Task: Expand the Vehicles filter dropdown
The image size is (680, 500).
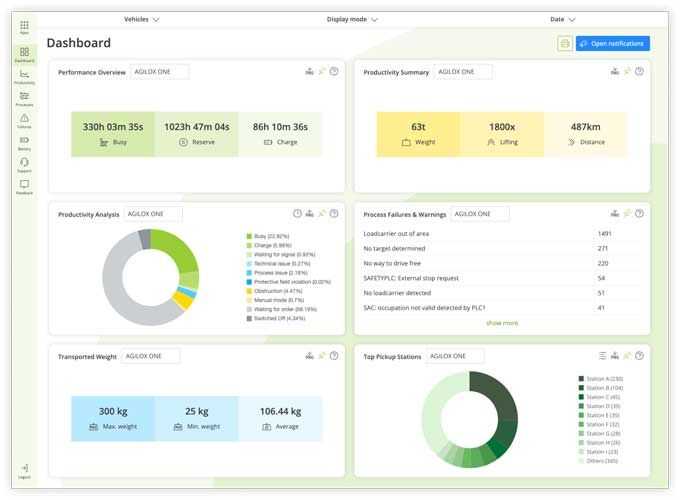Action: (142, 20)
